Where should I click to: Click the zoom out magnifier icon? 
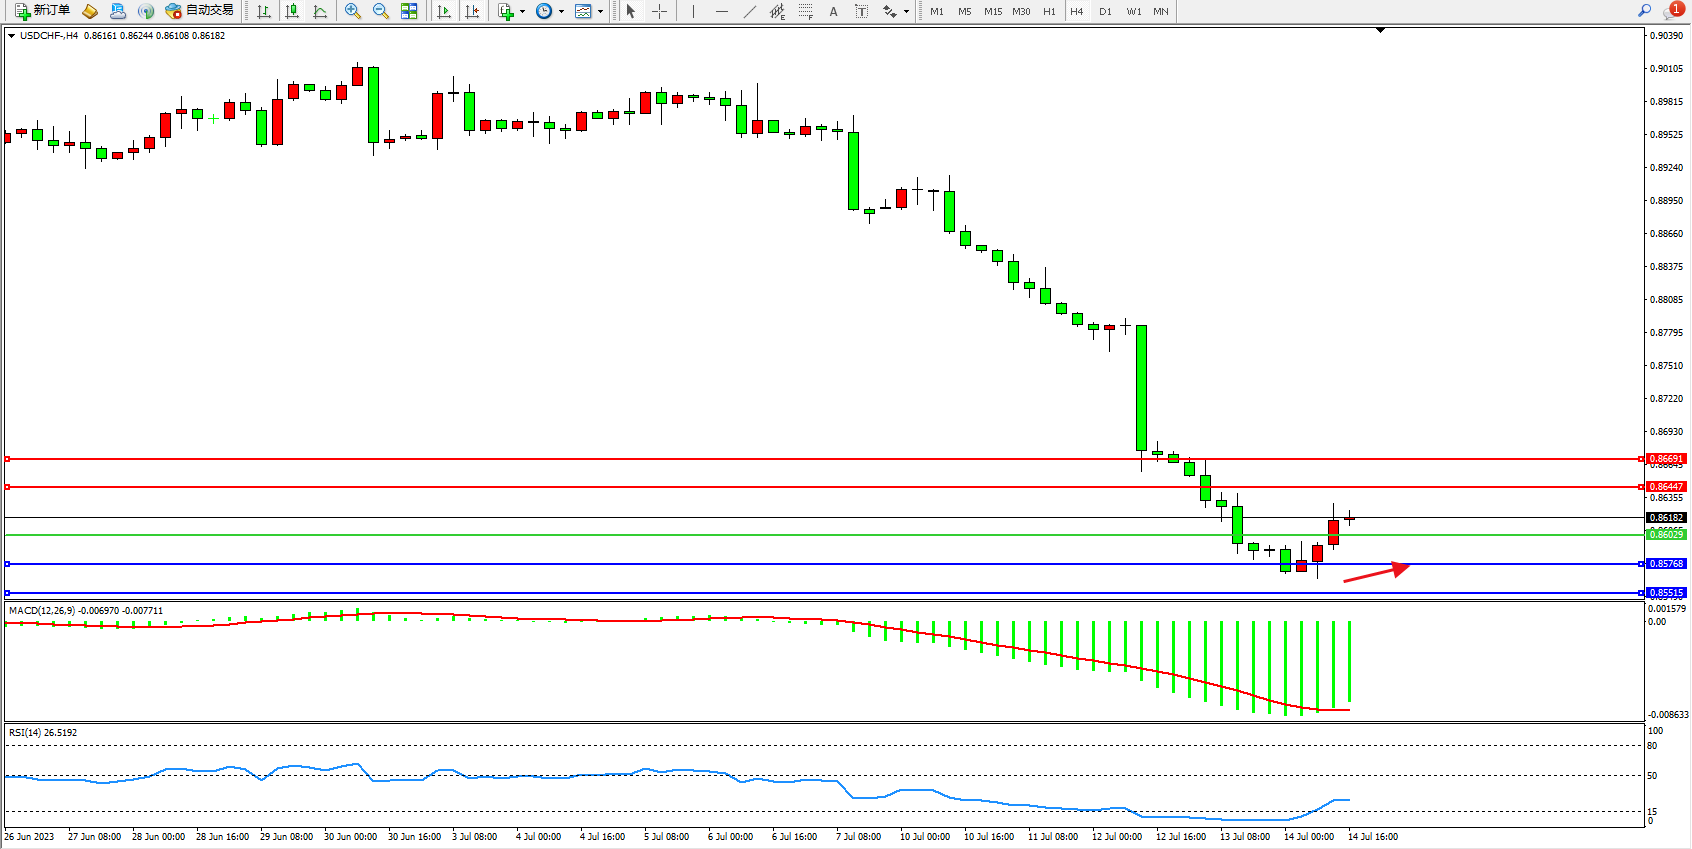click(x=381, y=11)
